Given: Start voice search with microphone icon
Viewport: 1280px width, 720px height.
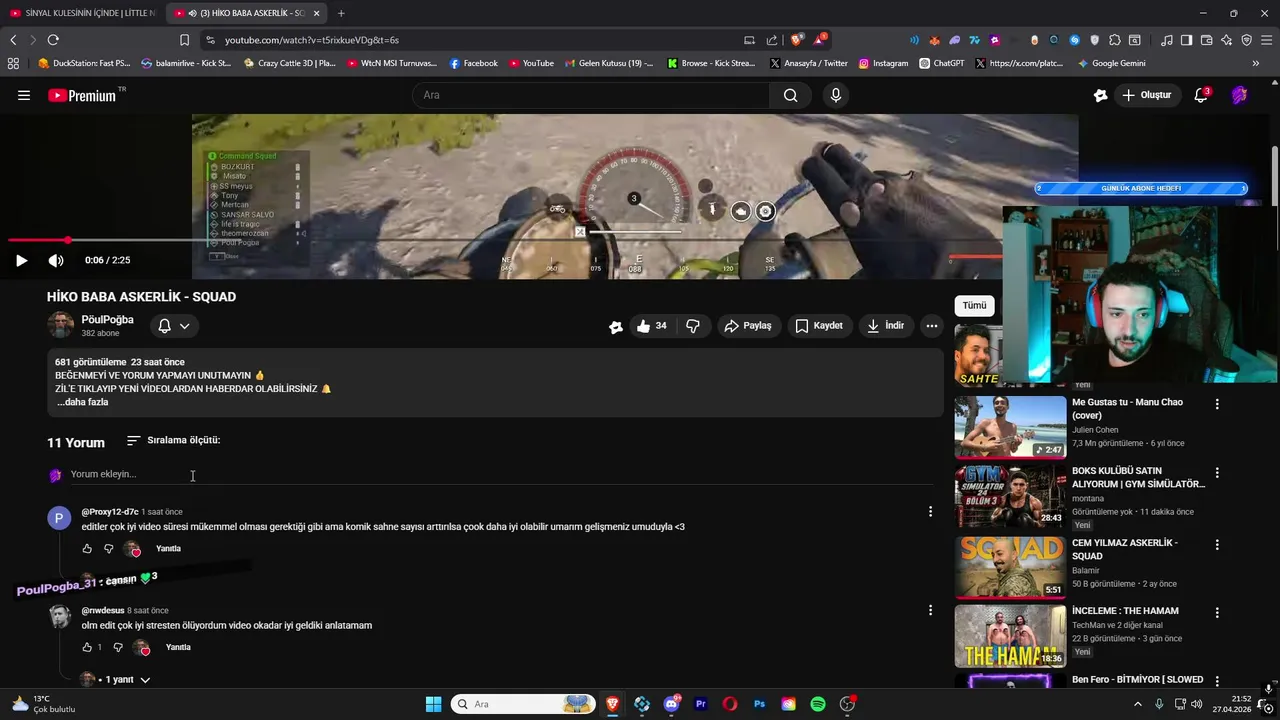Looking at the screenshot, I should click(x=836, y=95).
